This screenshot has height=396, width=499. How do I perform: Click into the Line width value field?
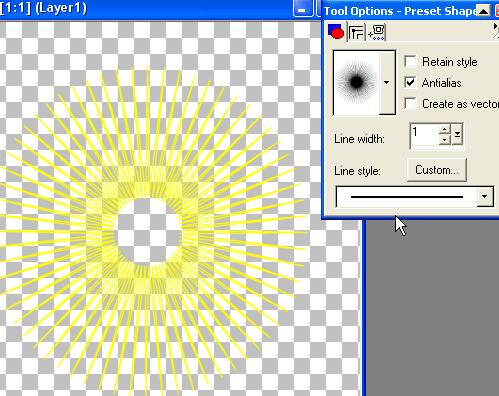(425, 135)
